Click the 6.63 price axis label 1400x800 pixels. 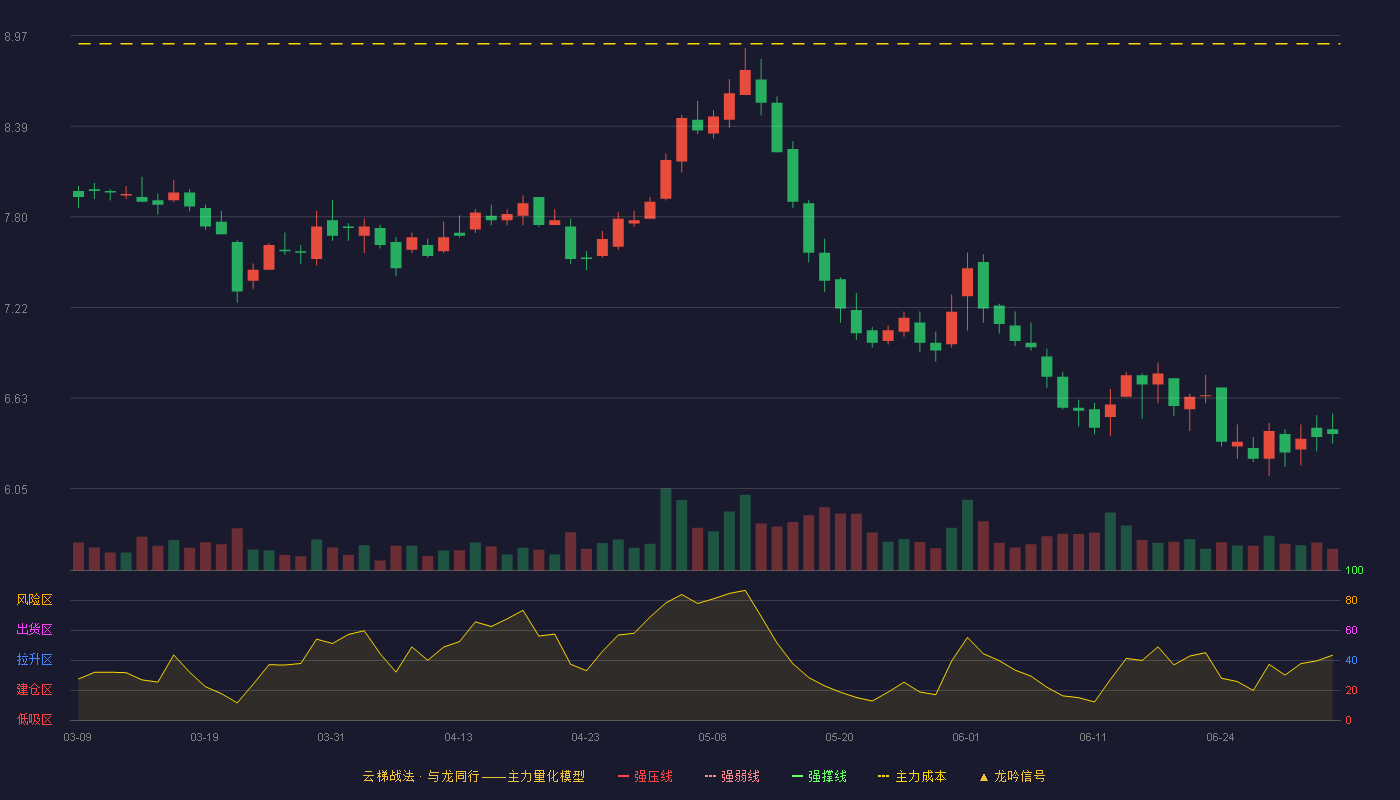coord(15,399)
